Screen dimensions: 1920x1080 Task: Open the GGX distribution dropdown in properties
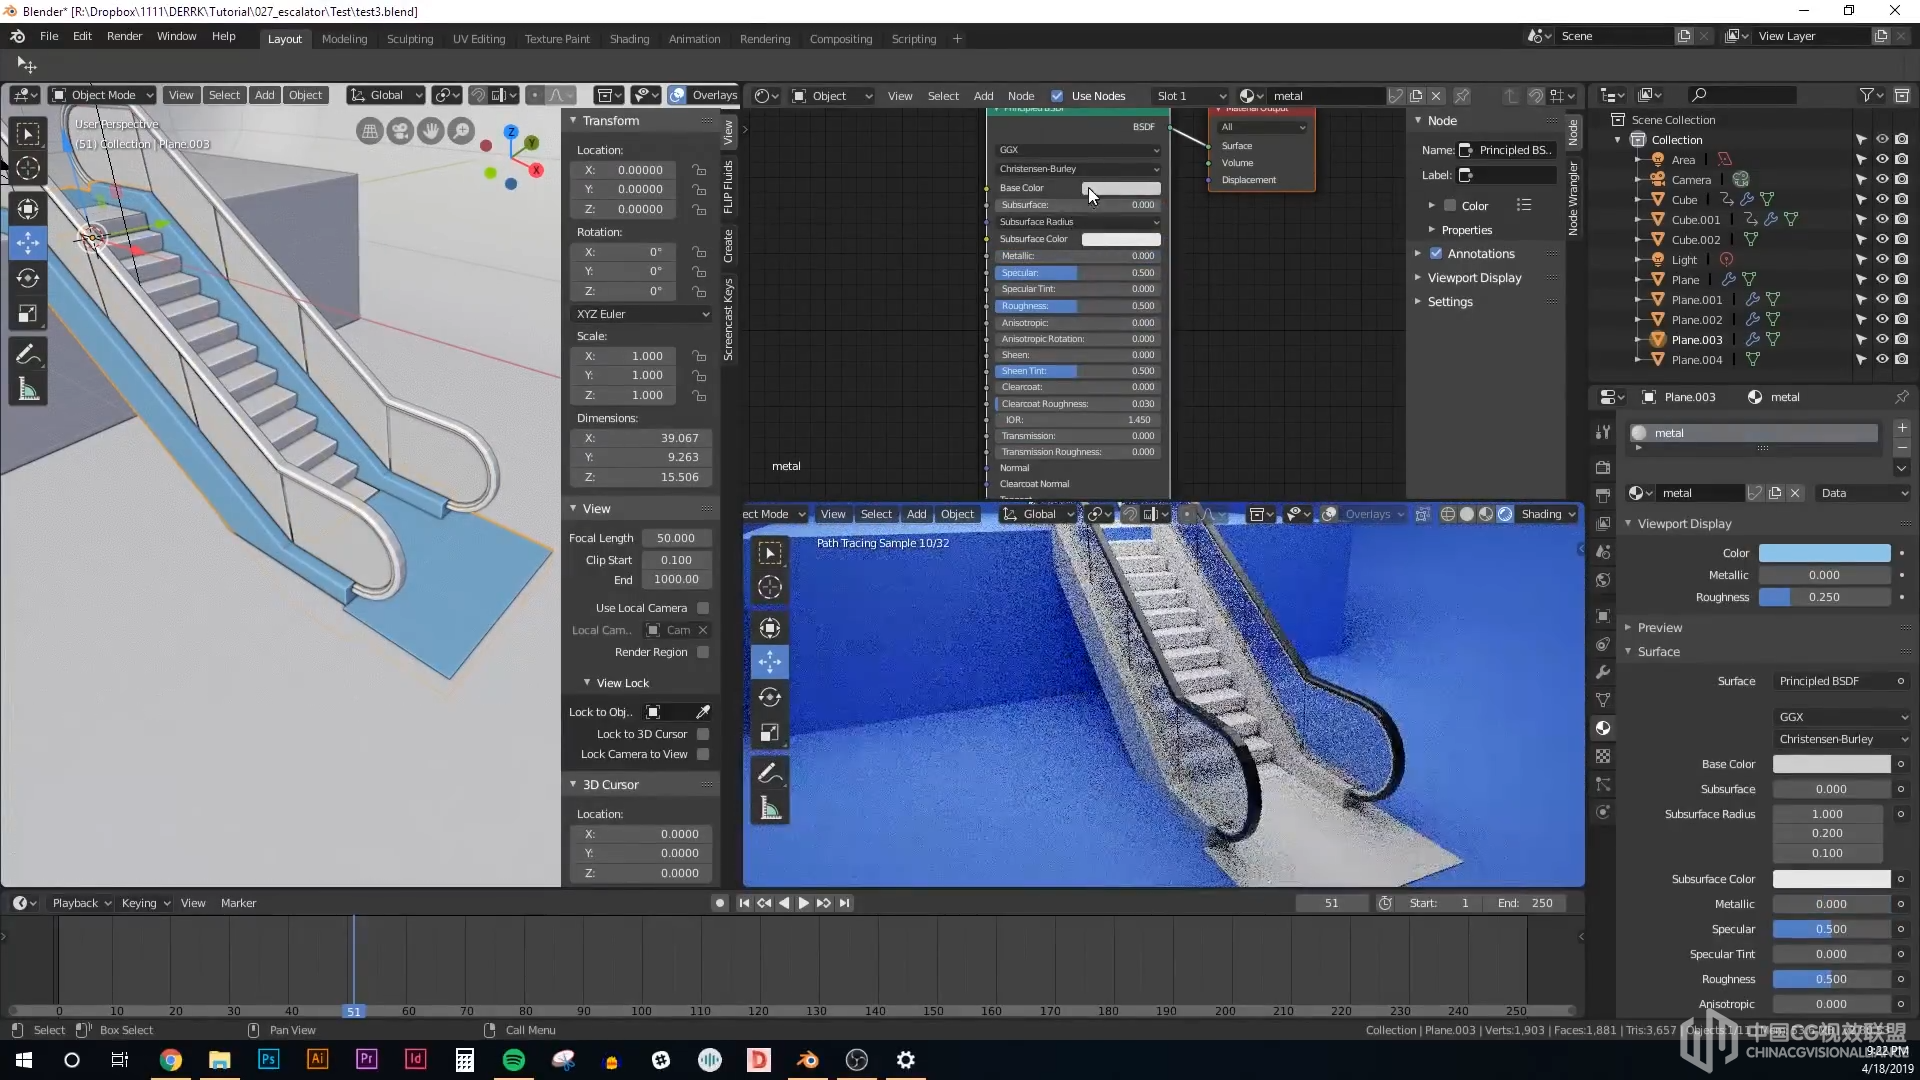tap(1842, 717)
